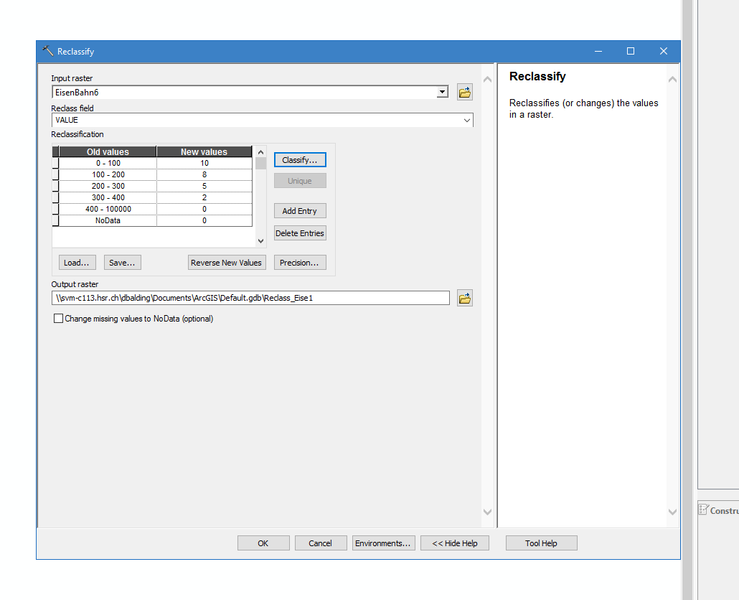This screenshot has height=600, width=739.
Task: Open the Input raster dropdown
Action: (x=442, y=92)
